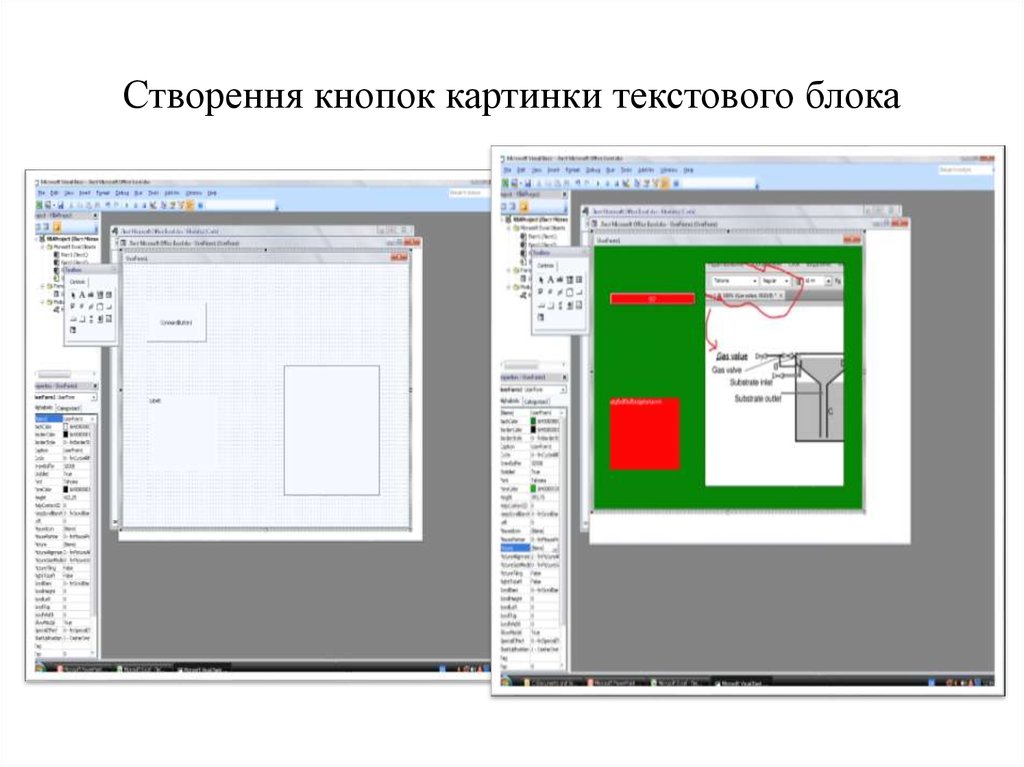The width and height of the screenshot is (1024, 767).
Task: Select the CommandButton tool in the Toolbox
Action: point(108,307)
